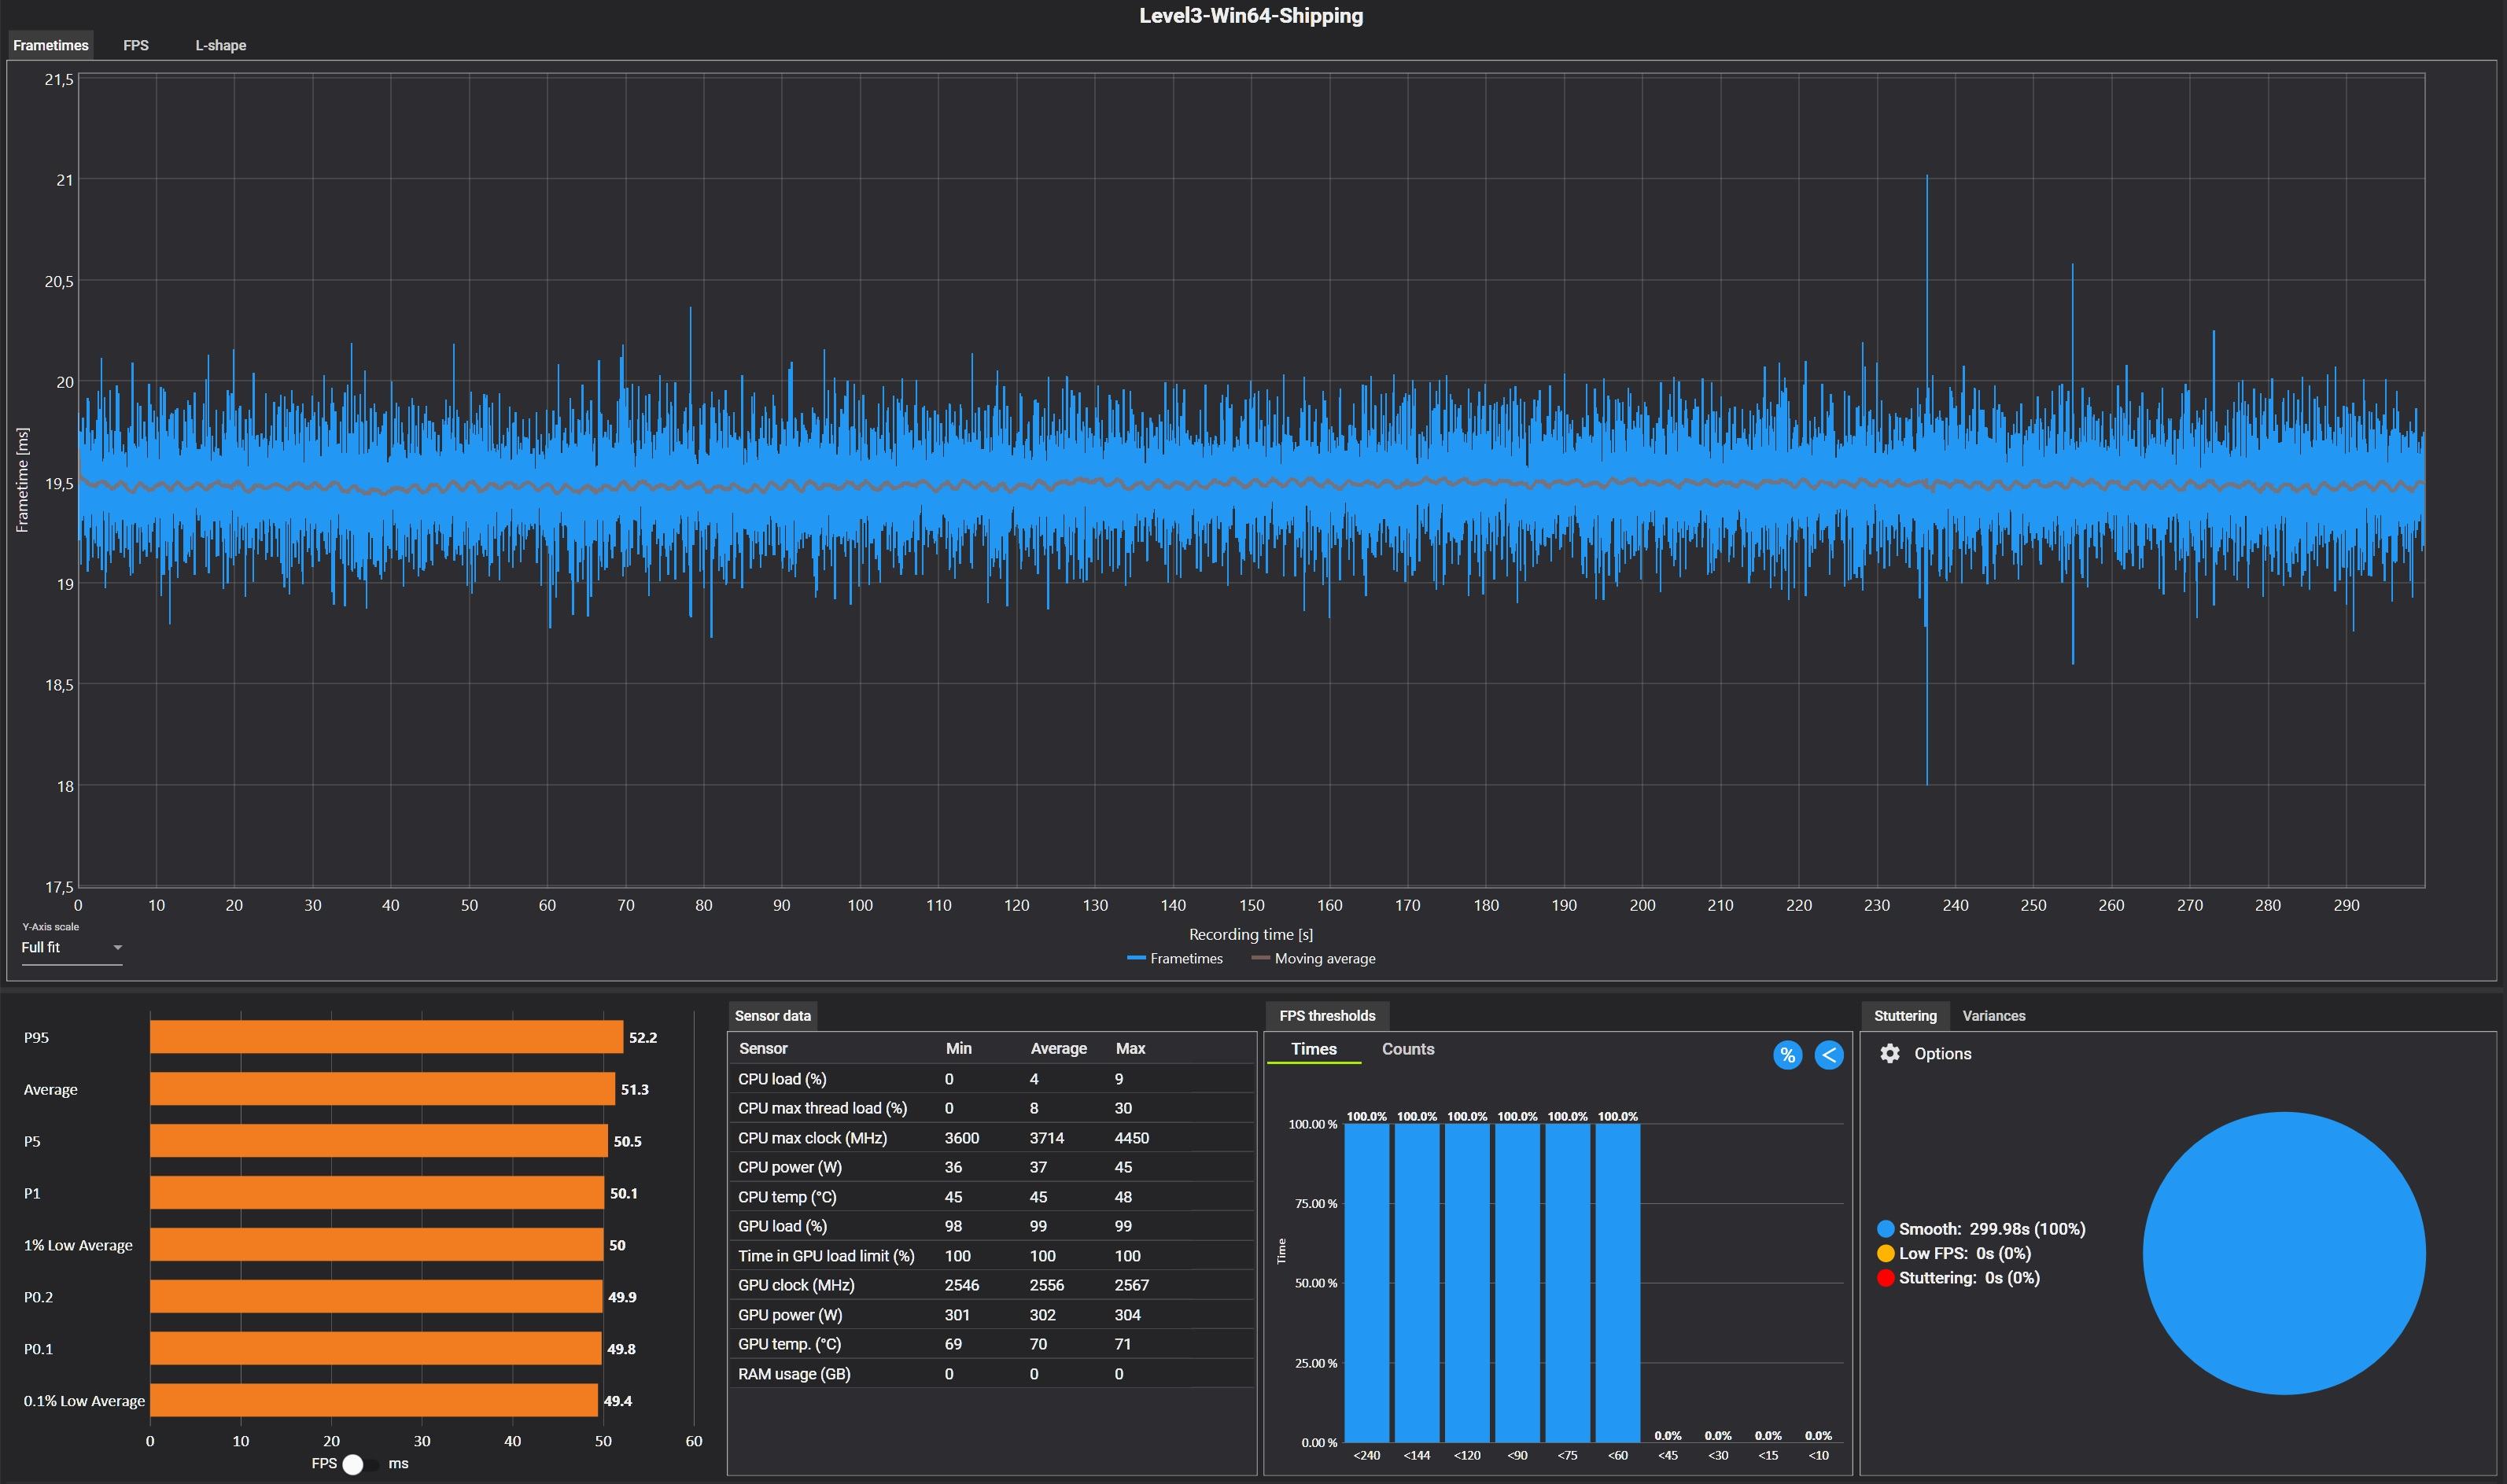The width and height of the screenshot is (2507, 1484).
Task: Click the blue stuttering pie chart
Action: click(x=2284, y=1253)
